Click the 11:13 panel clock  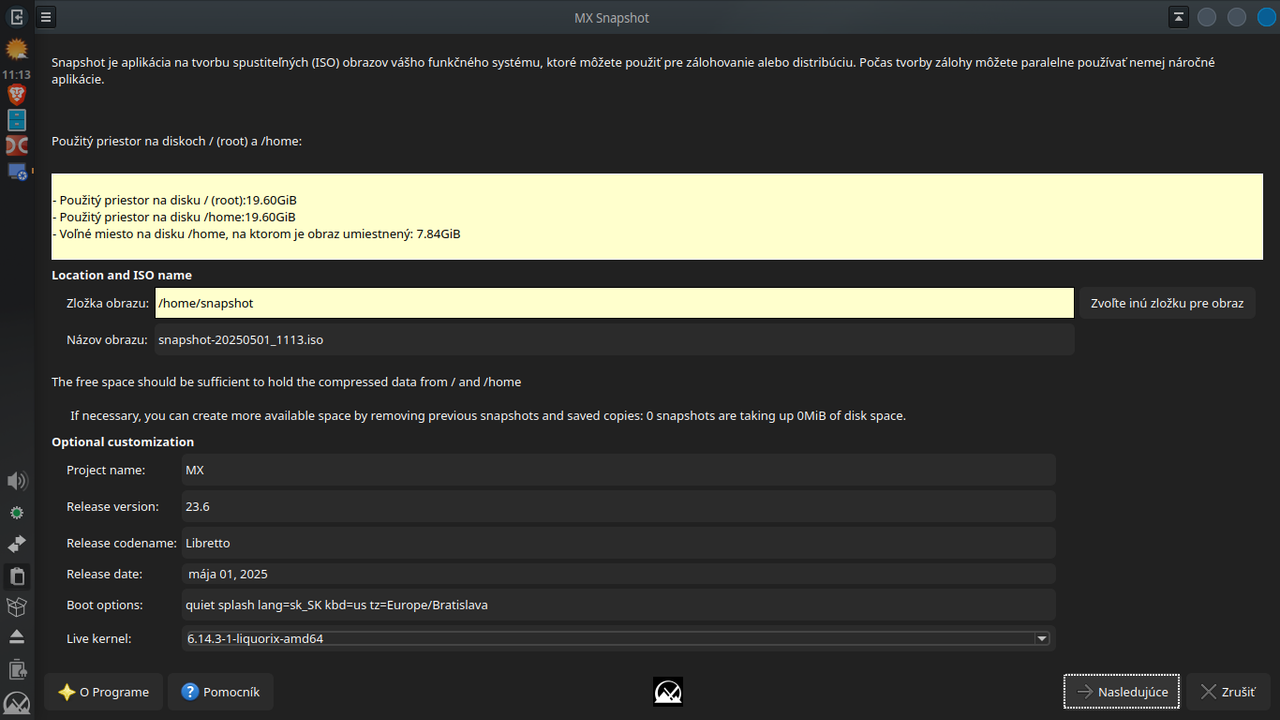pyautogui.click(x=16, y=74)
